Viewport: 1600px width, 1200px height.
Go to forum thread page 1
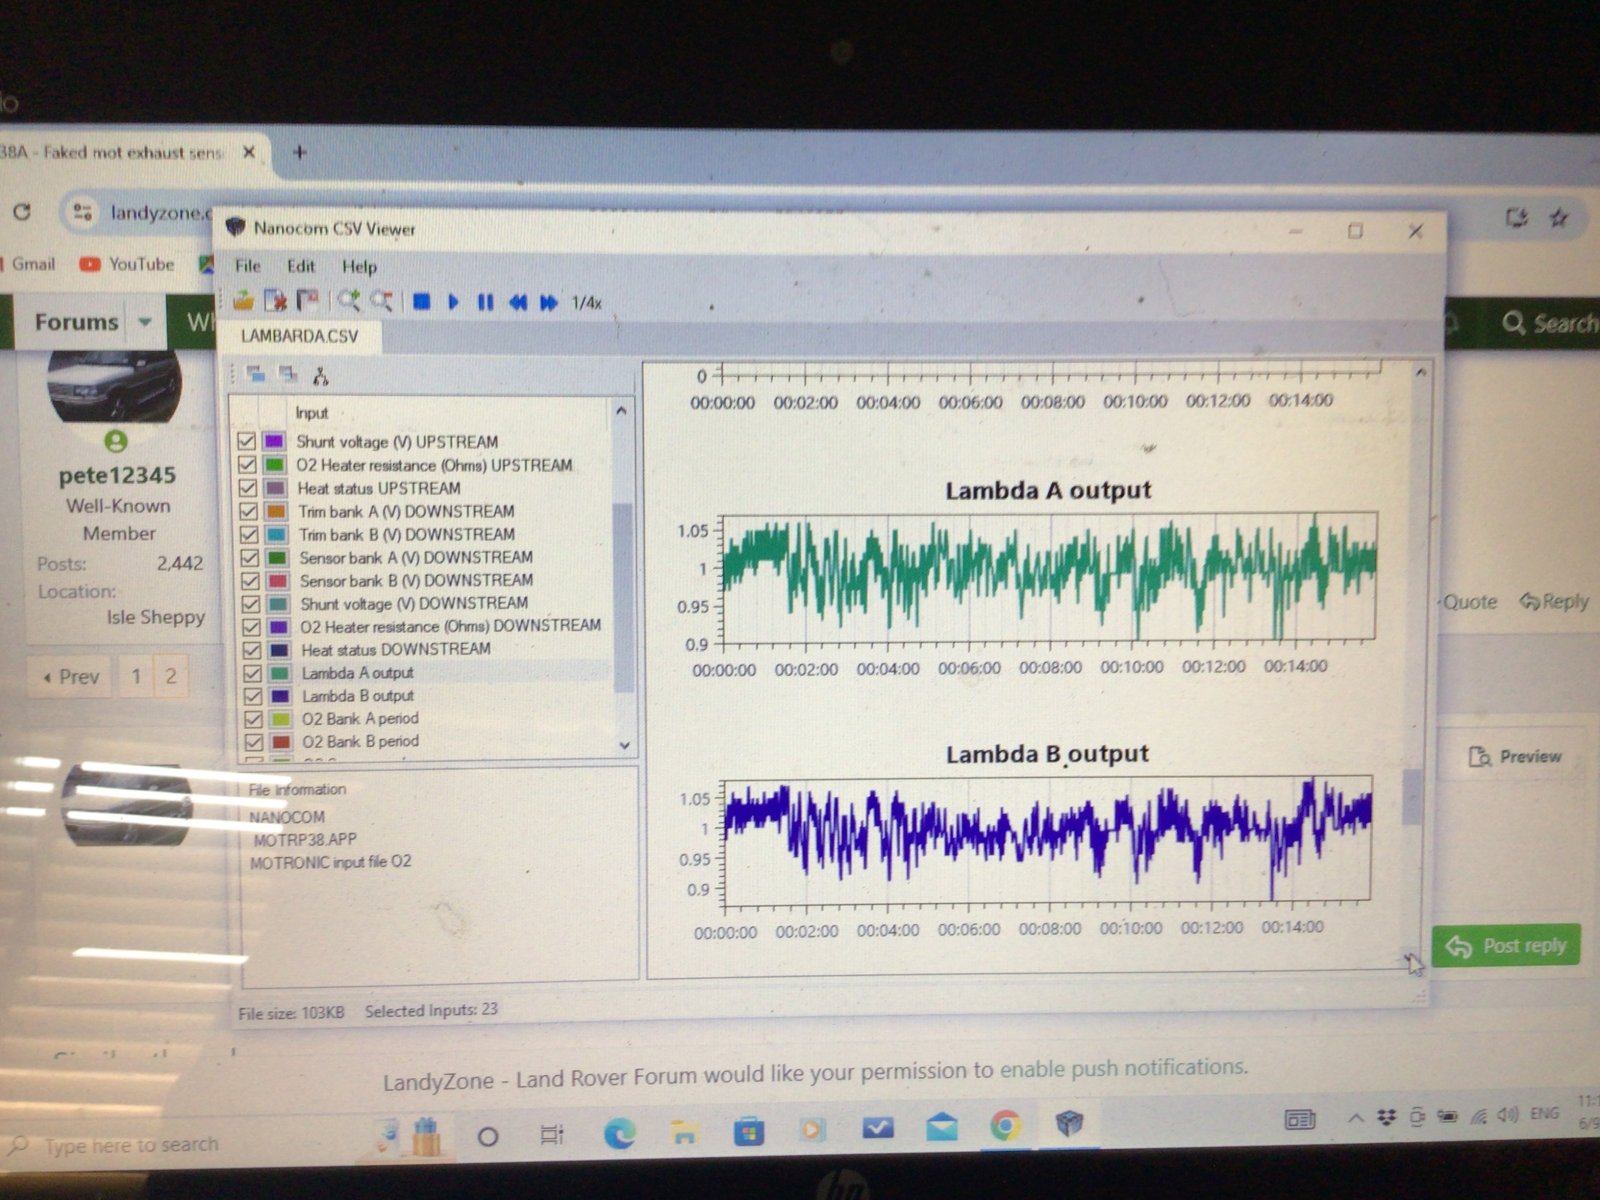[x=137, y=677]
